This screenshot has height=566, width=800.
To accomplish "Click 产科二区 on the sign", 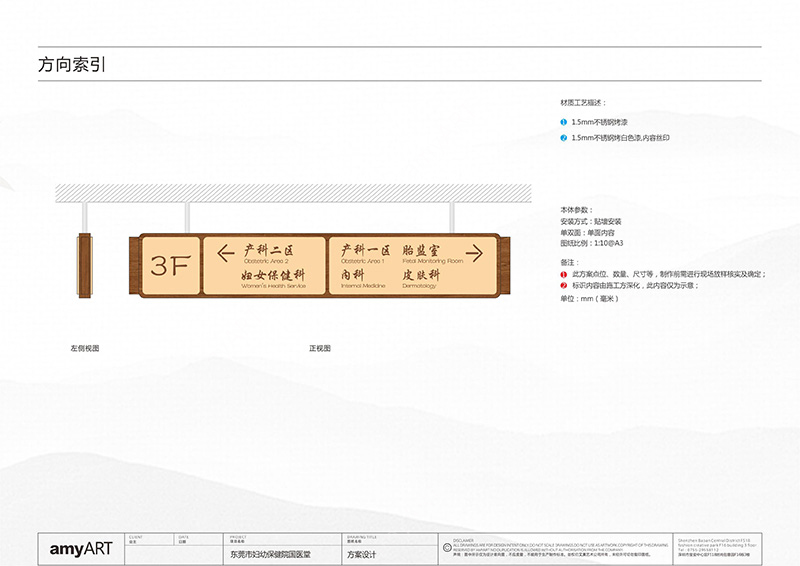I will click(x=269, y=250).
